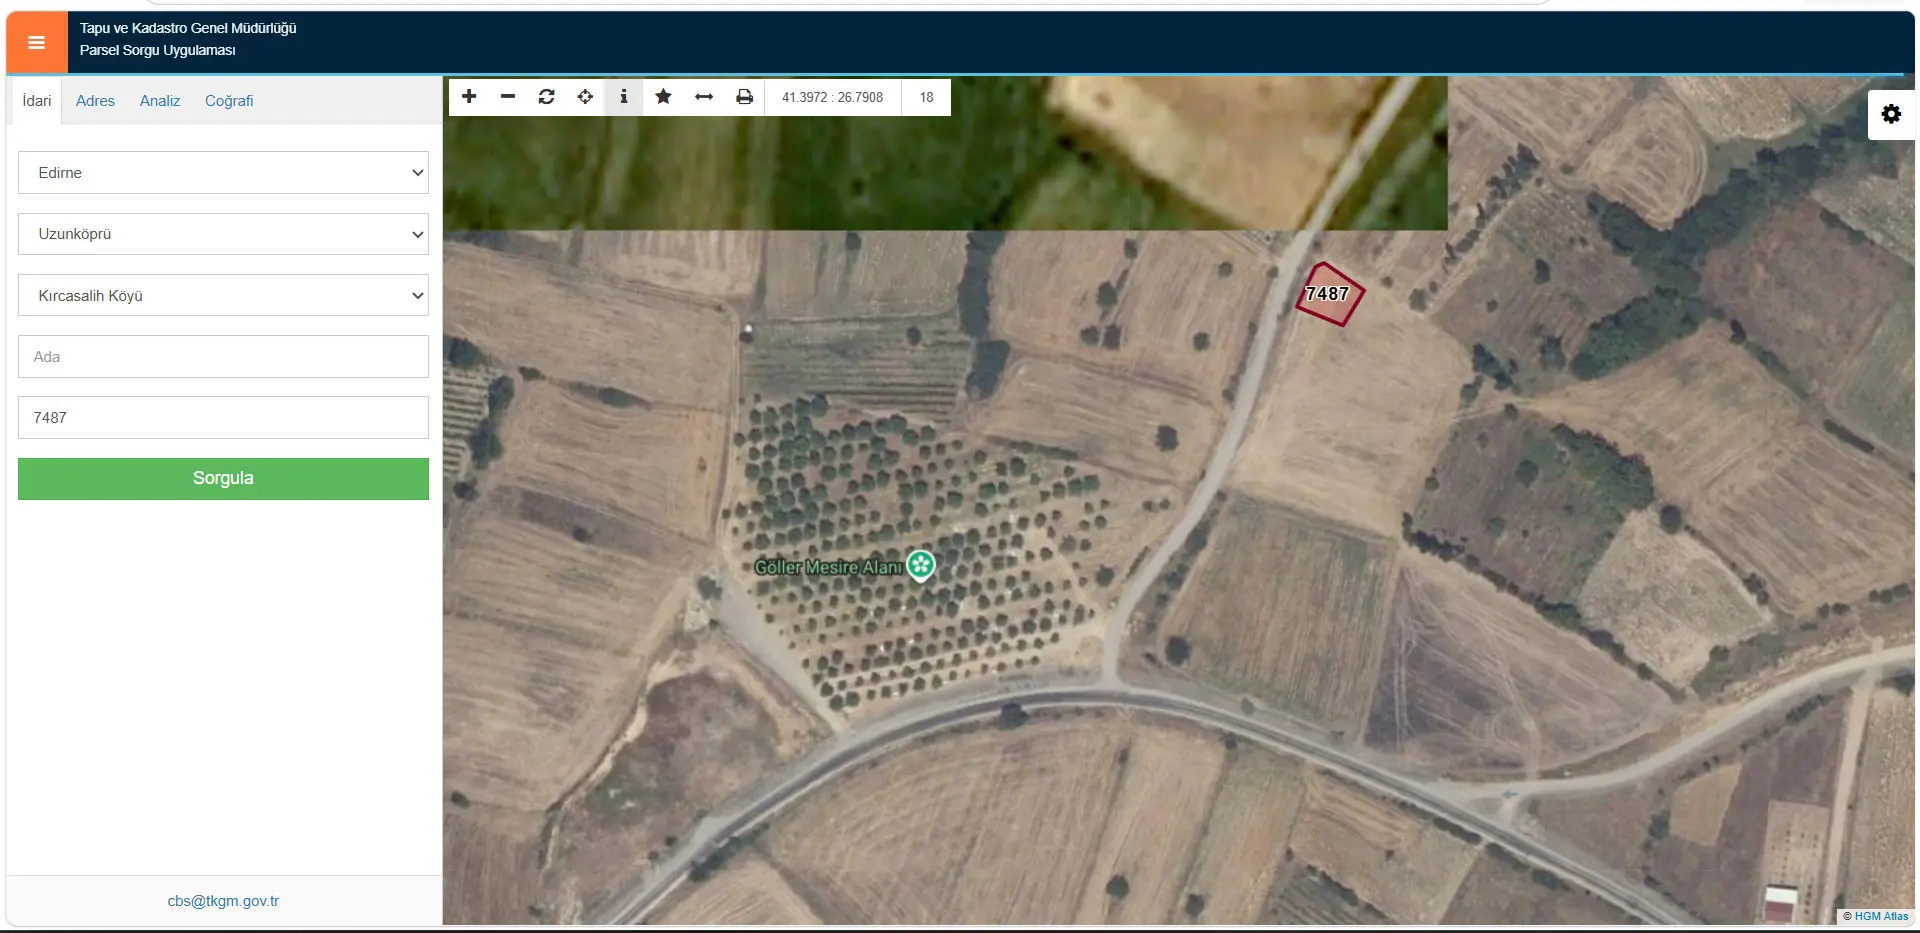The image size is (1920, 933).
Task: Open the orange hamburger menu
Action: pos(37,42)
